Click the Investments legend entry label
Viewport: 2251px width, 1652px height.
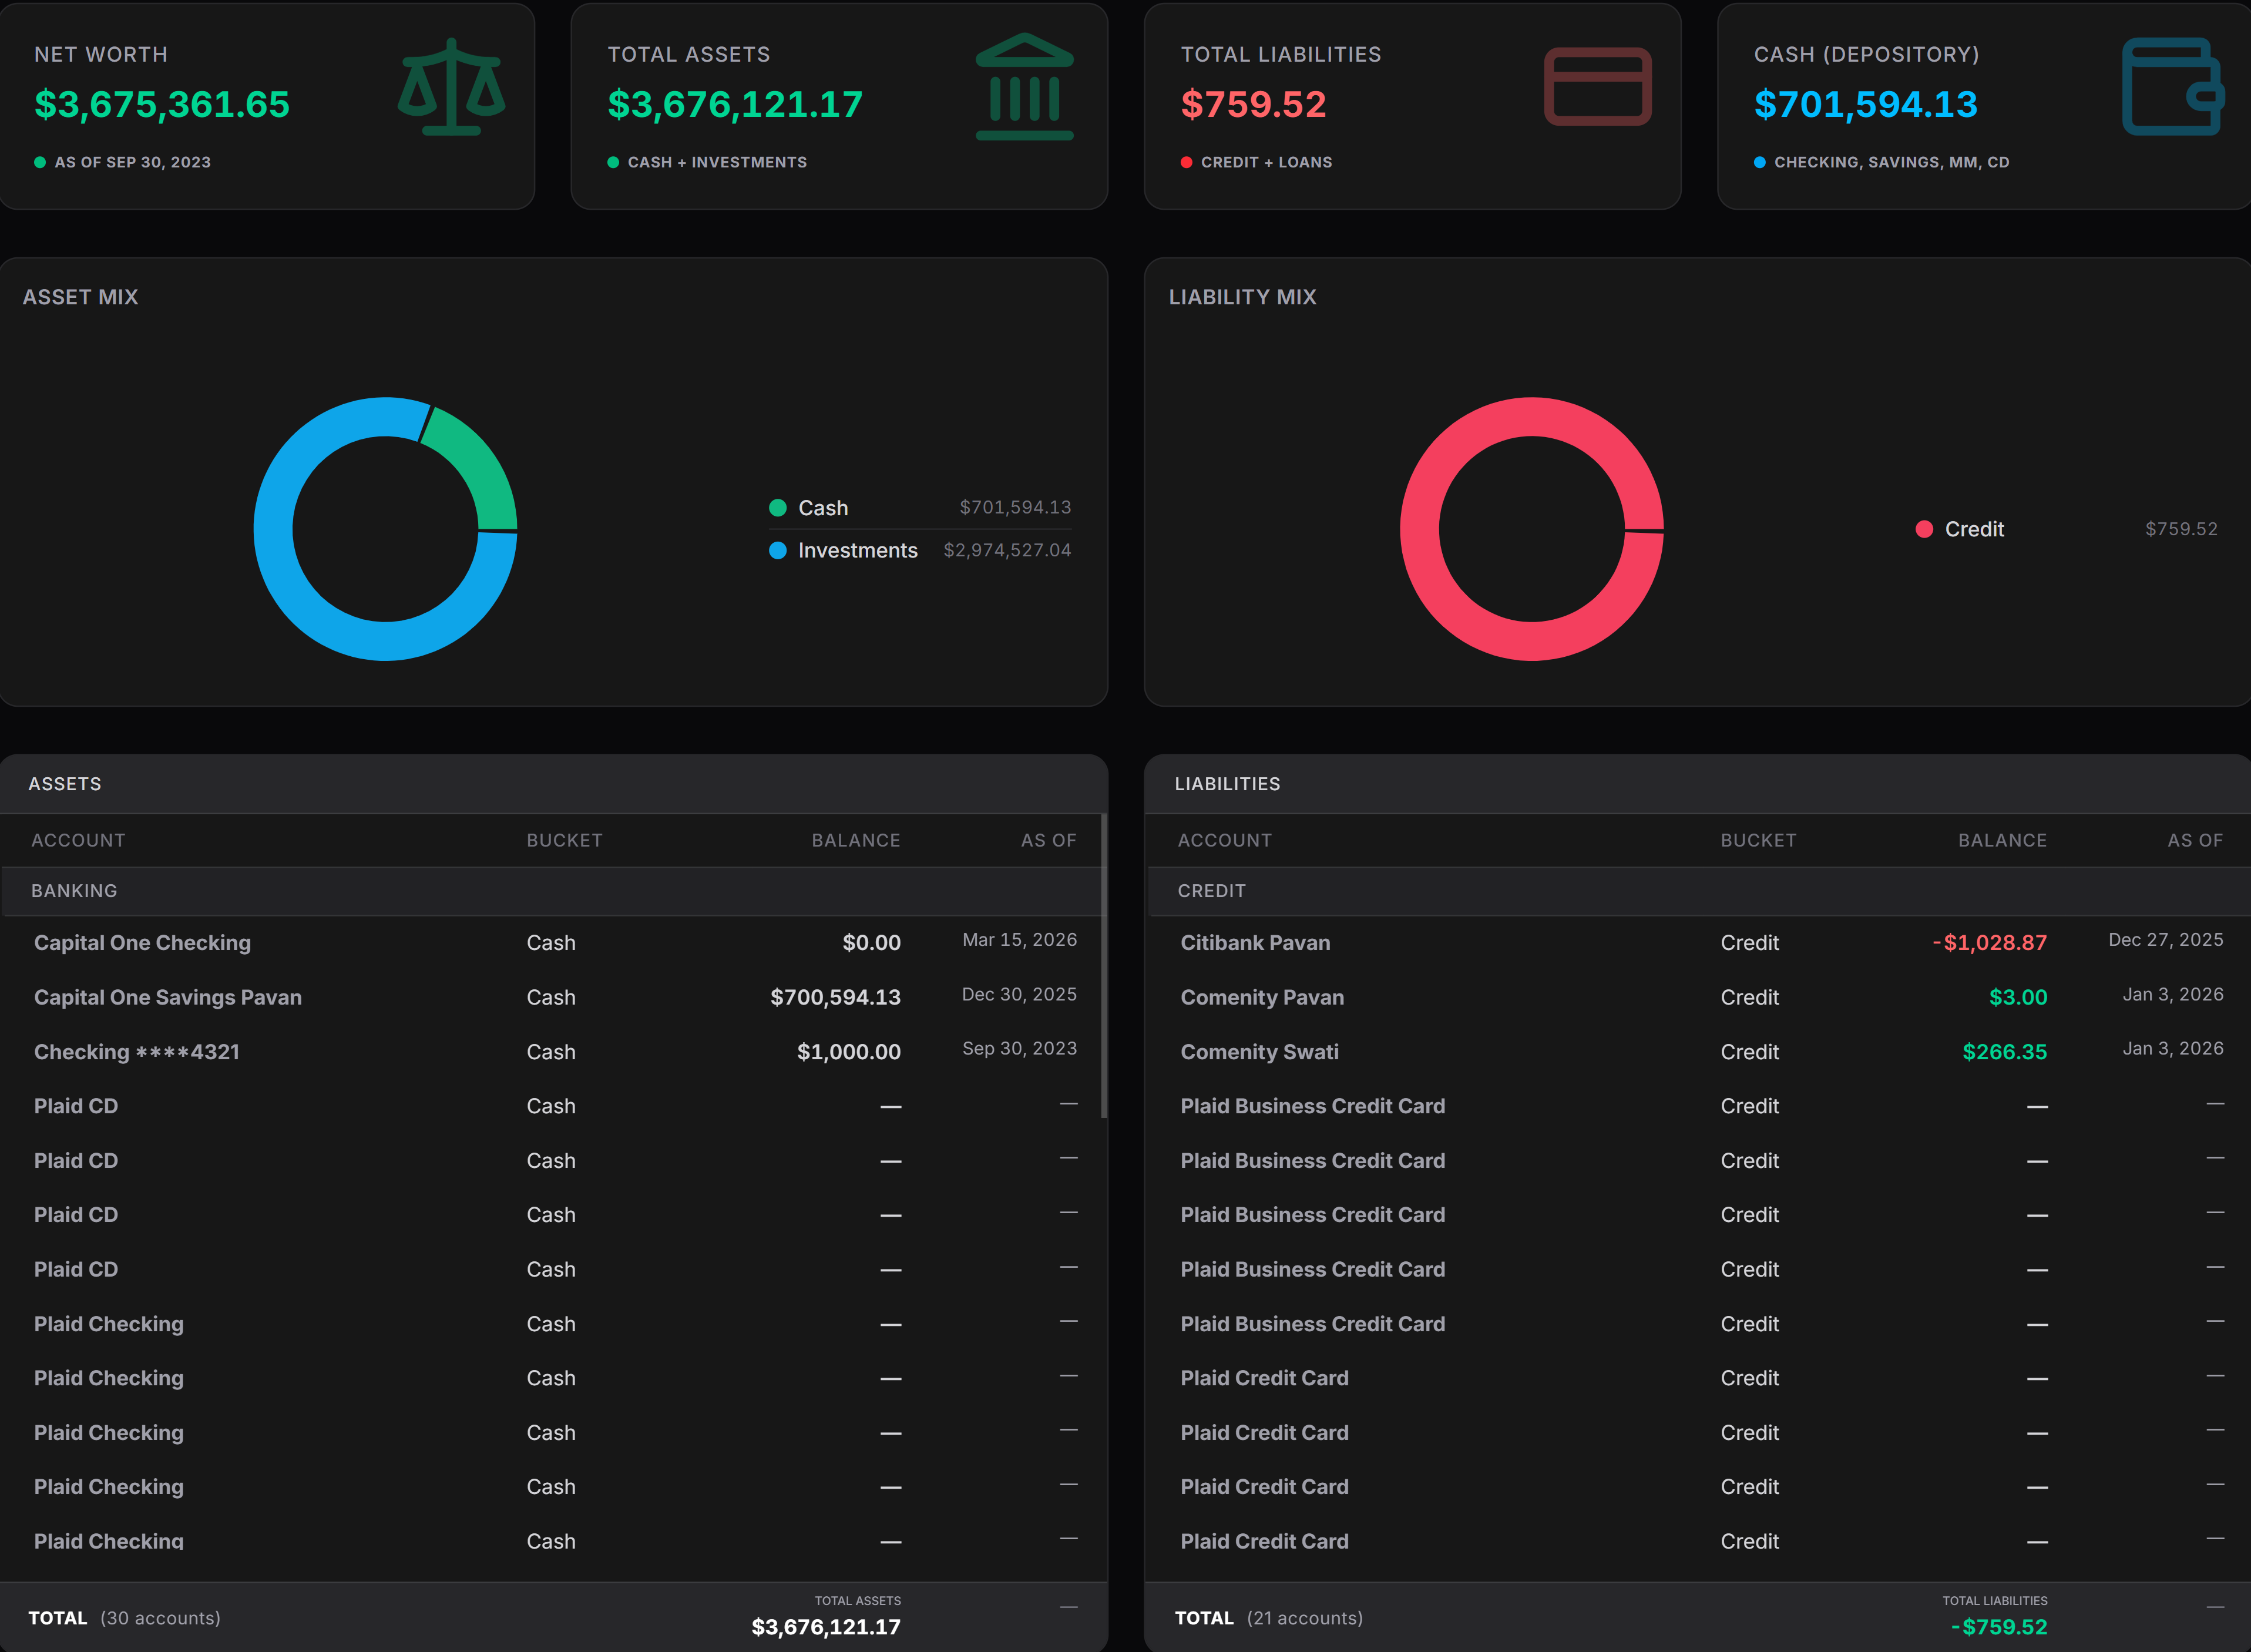pyautogui.click(x=858, y=550)
